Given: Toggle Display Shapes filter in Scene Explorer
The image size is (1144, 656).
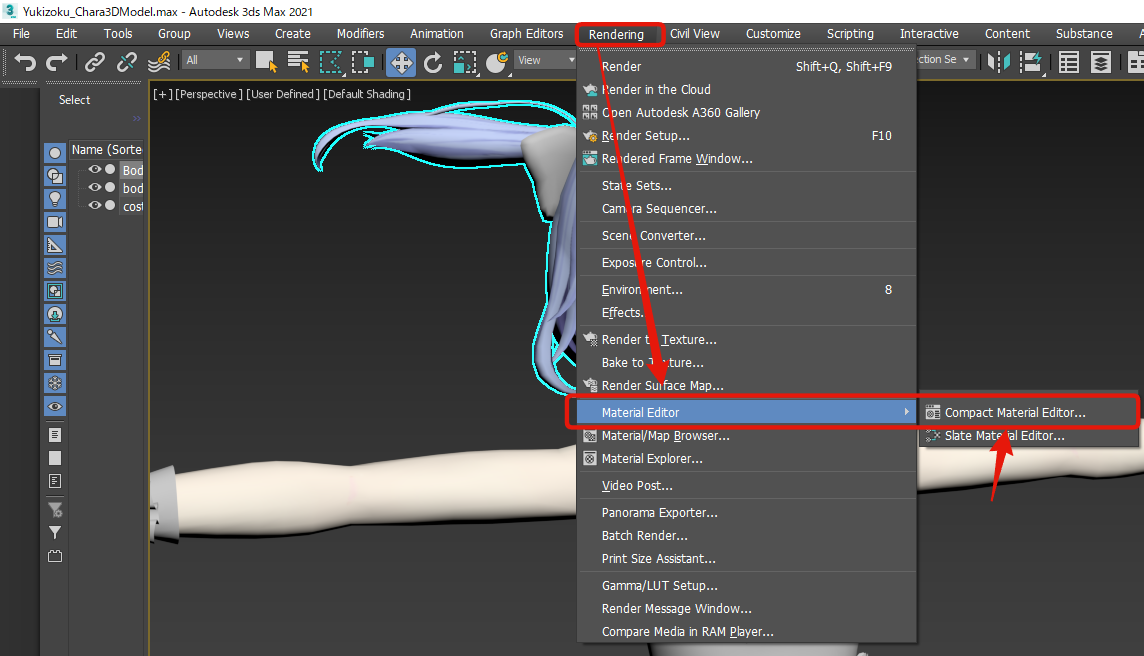Looking at the screenshot, I should tap(55, 176).
